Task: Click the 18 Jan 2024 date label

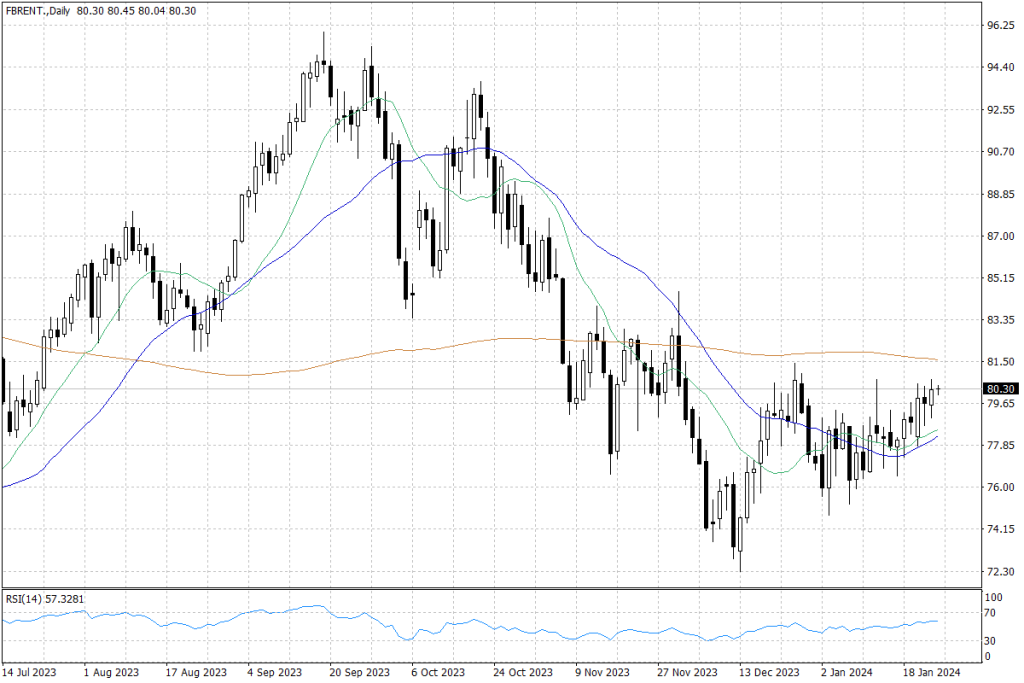Action: pos(932,673)
